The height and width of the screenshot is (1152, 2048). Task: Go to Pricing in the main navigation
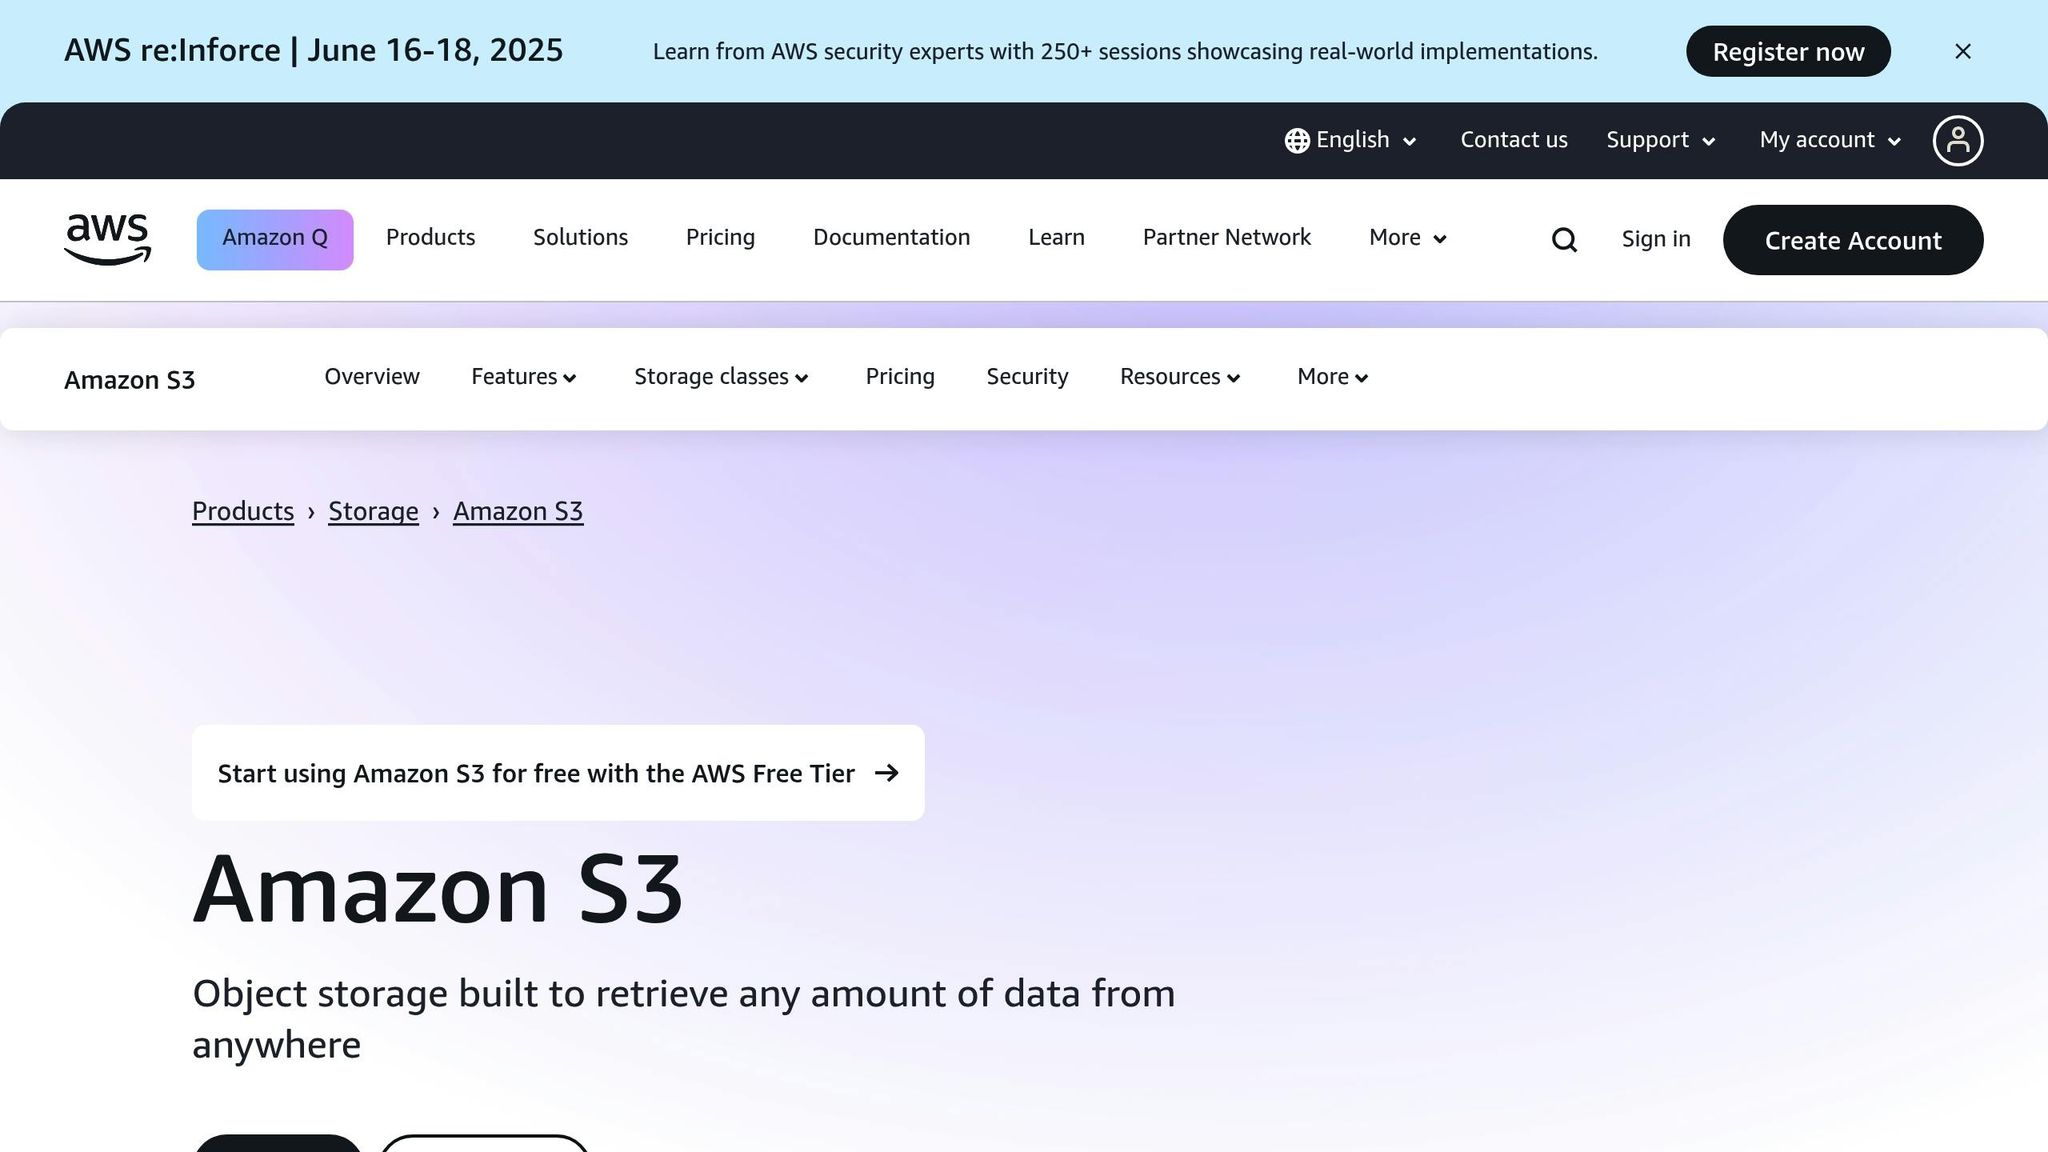(720, 238)
